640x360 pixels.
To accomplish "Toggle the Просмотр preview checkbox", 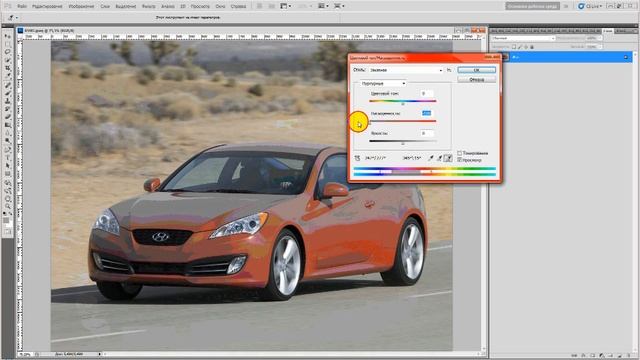I will [x=460, y=160].
